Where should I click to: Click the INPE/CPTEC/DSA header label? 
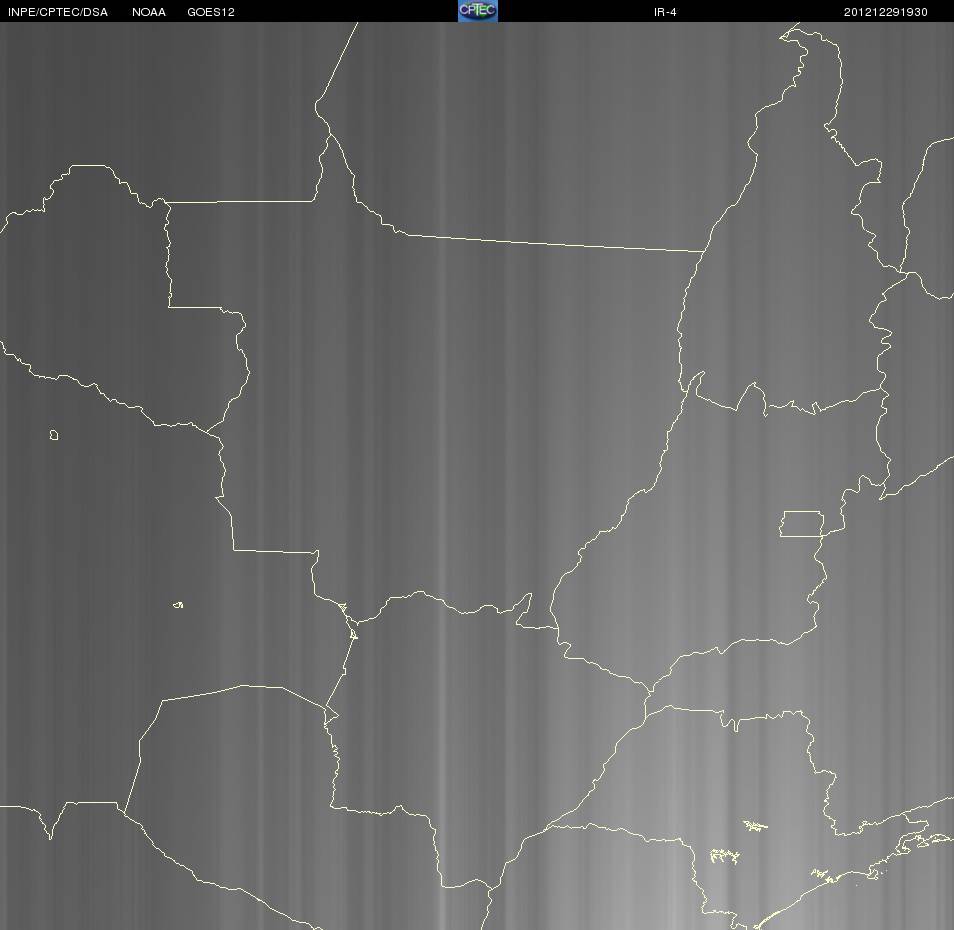tap(58, 12)
